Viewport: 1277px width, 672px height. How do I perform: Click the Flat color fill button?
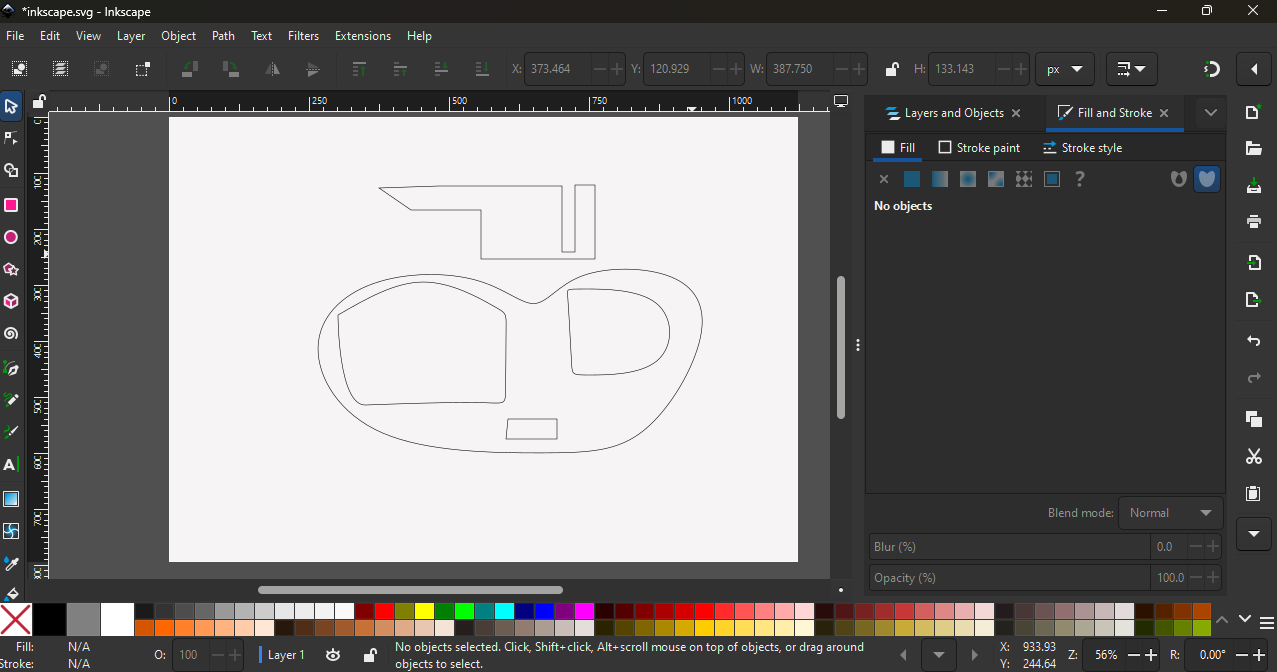(911, 179)
